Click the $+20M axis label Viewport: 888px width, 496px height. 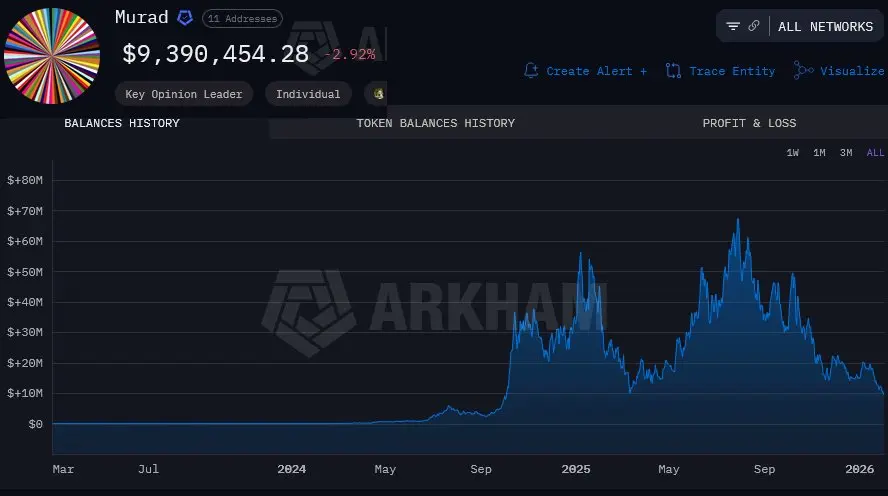[x=25, y=363]
